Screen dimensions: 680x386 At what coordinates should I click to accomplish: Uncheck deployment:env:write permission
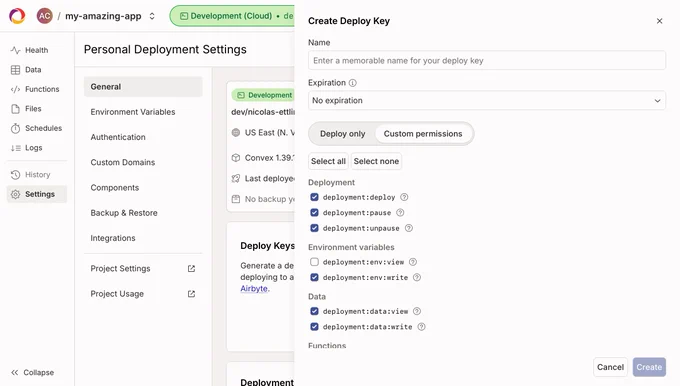point(314,278)
